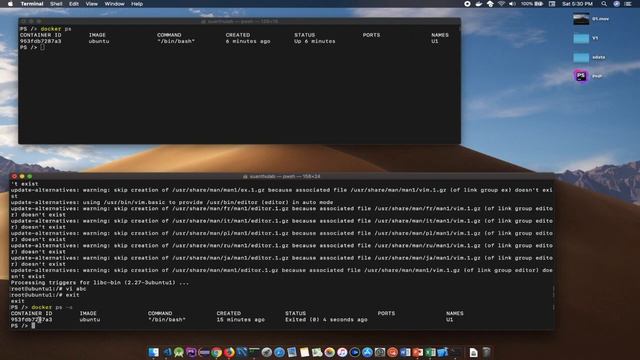This screenshot has width=640, height=360.
Task: Close the lower terminal window
Action: click(x=14, y=176)
